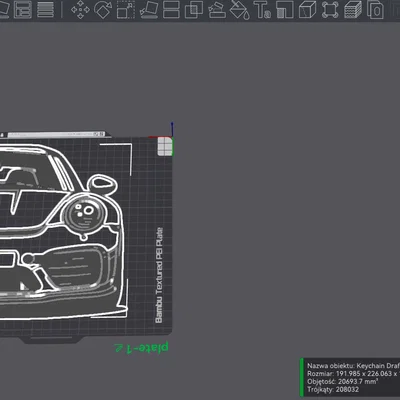
Task: Click the variable layer height icon
Action: point(46,9)
